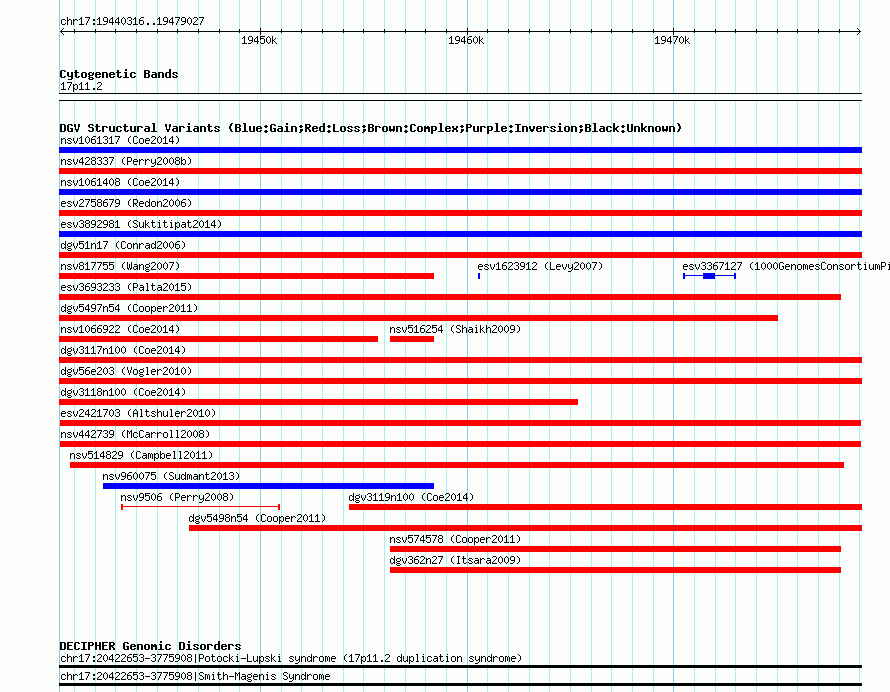Image resolution: width=890 pixels, height=692 pixels.
Task: Click the nsv817755 (Wang2007) label
Action: point(120,266)
